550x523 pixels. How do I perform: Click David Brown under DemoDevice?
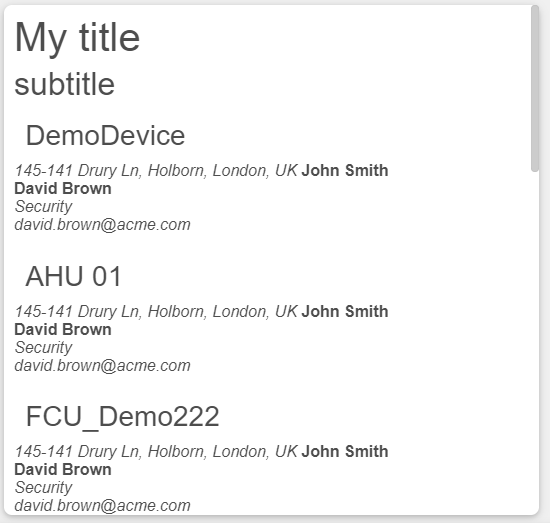coord(63,189)
